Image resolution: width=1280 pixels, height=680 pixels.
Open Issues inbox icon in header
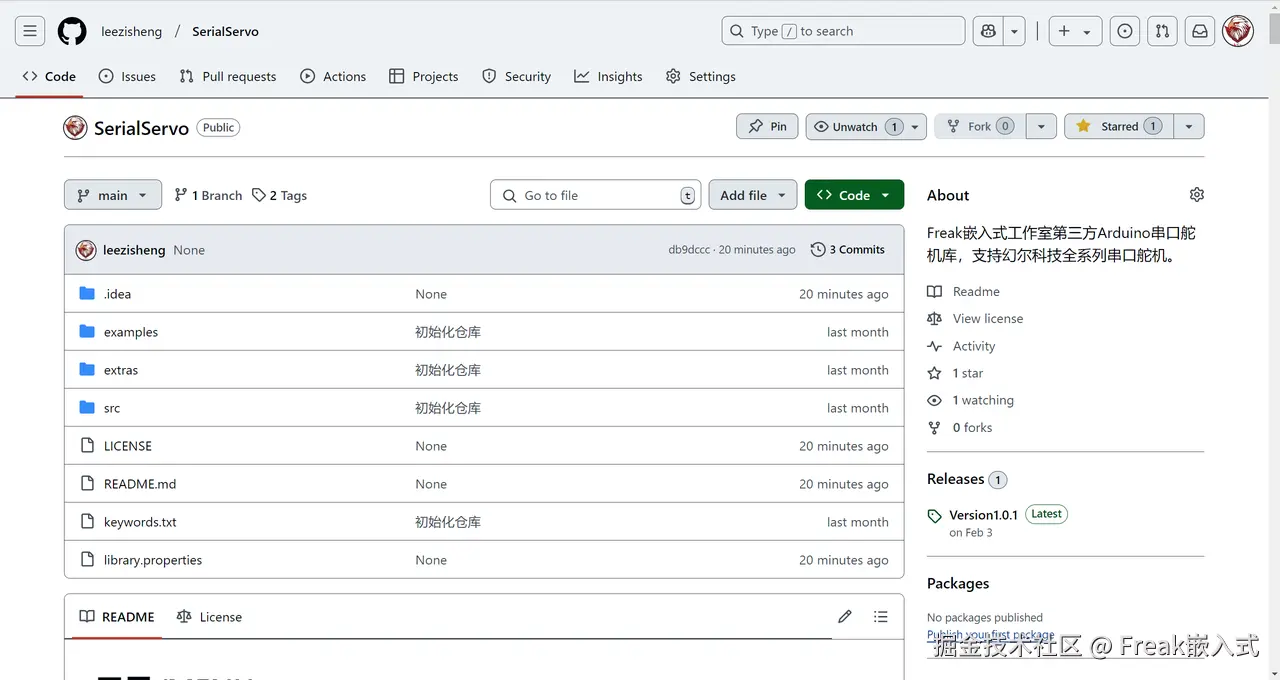pyautogui.click(x=1125, y=31)
